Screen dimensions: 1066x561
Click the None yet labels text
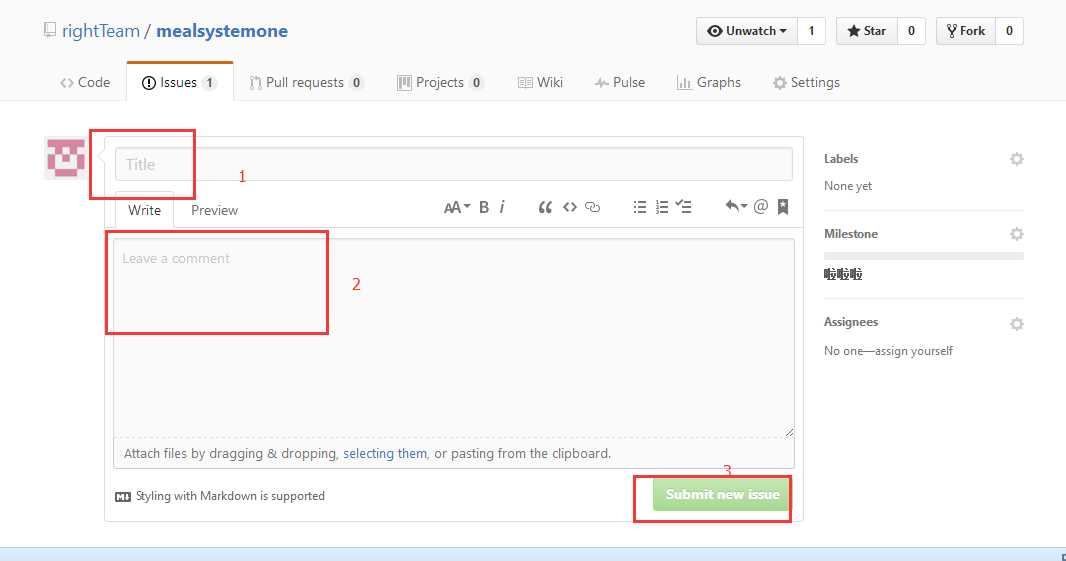(848, 186)
